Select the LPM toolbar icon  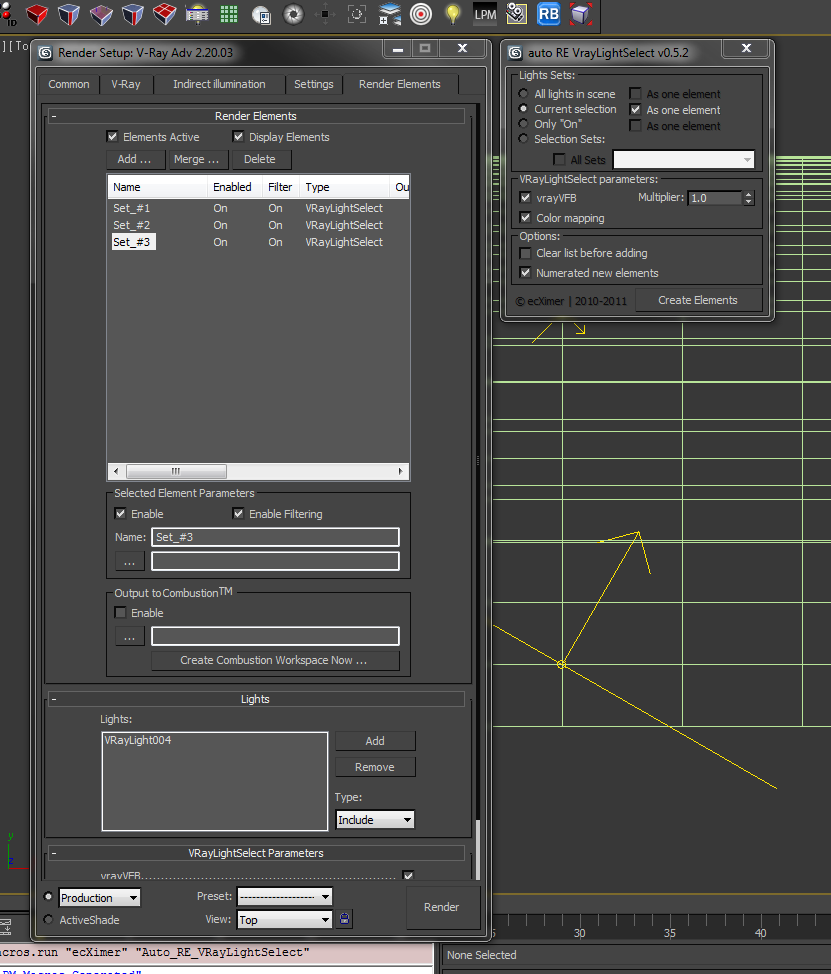click(484, 14)
